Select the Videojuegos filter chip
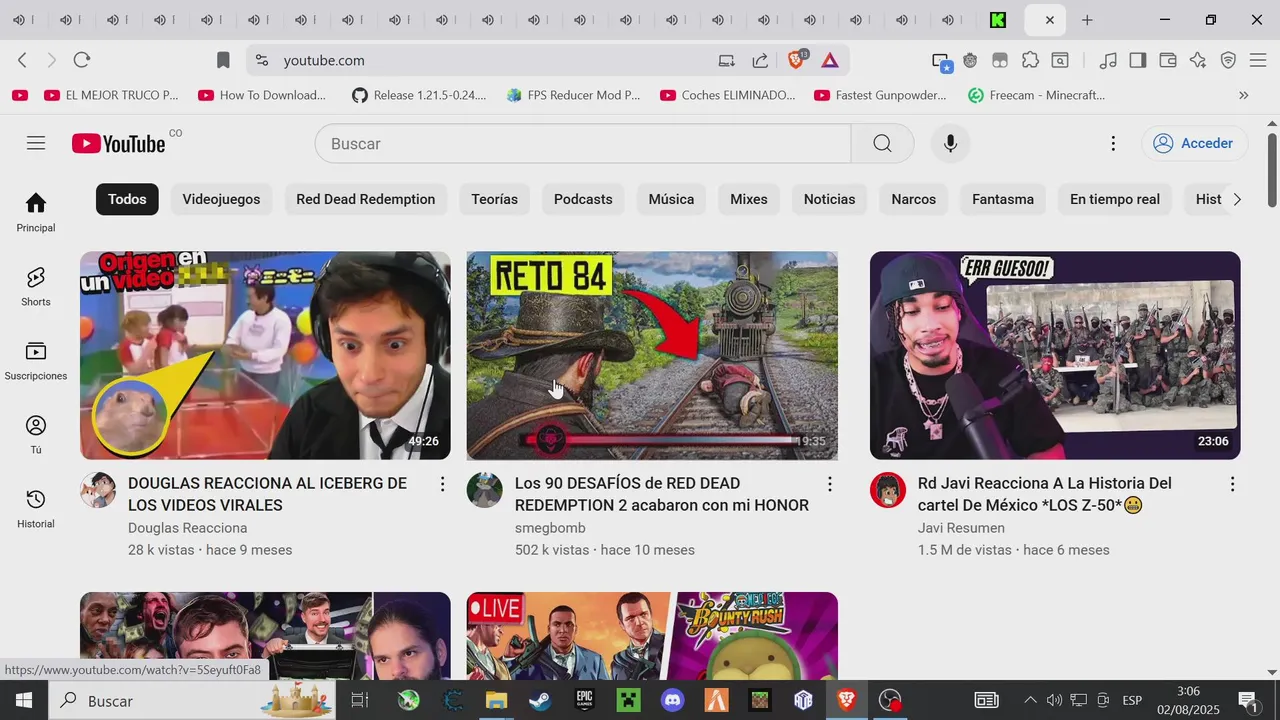1280x720 pixels. [221, 199]
